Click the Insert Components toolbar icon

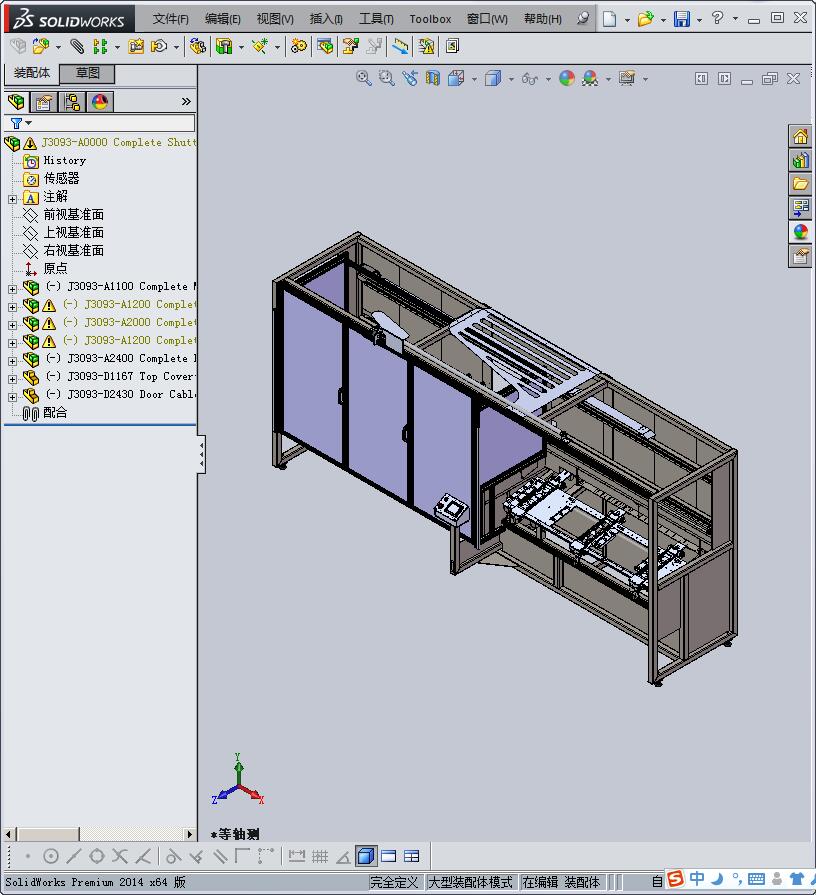point(41,46)
